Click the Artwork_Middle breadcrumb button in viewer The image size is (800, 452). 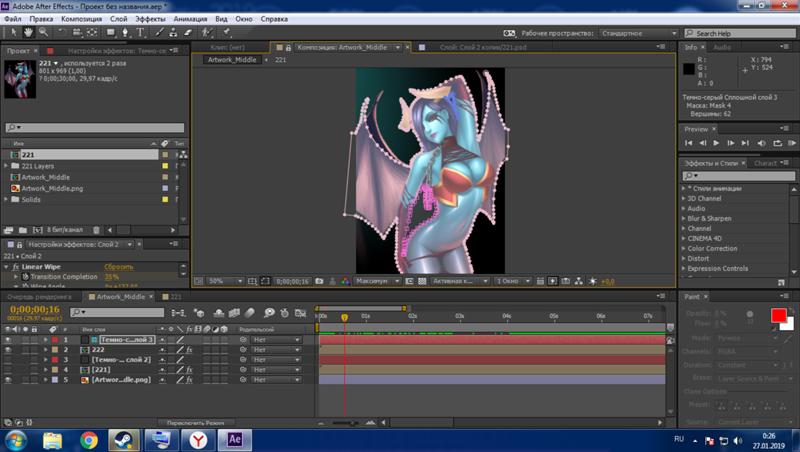[232, 60]
